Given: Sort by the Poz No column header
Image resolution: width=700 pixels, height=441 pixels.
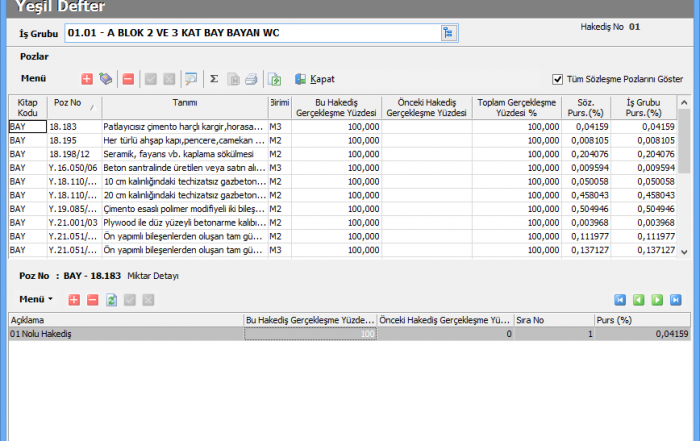Looking at the screenshot, I should [72, 104].
